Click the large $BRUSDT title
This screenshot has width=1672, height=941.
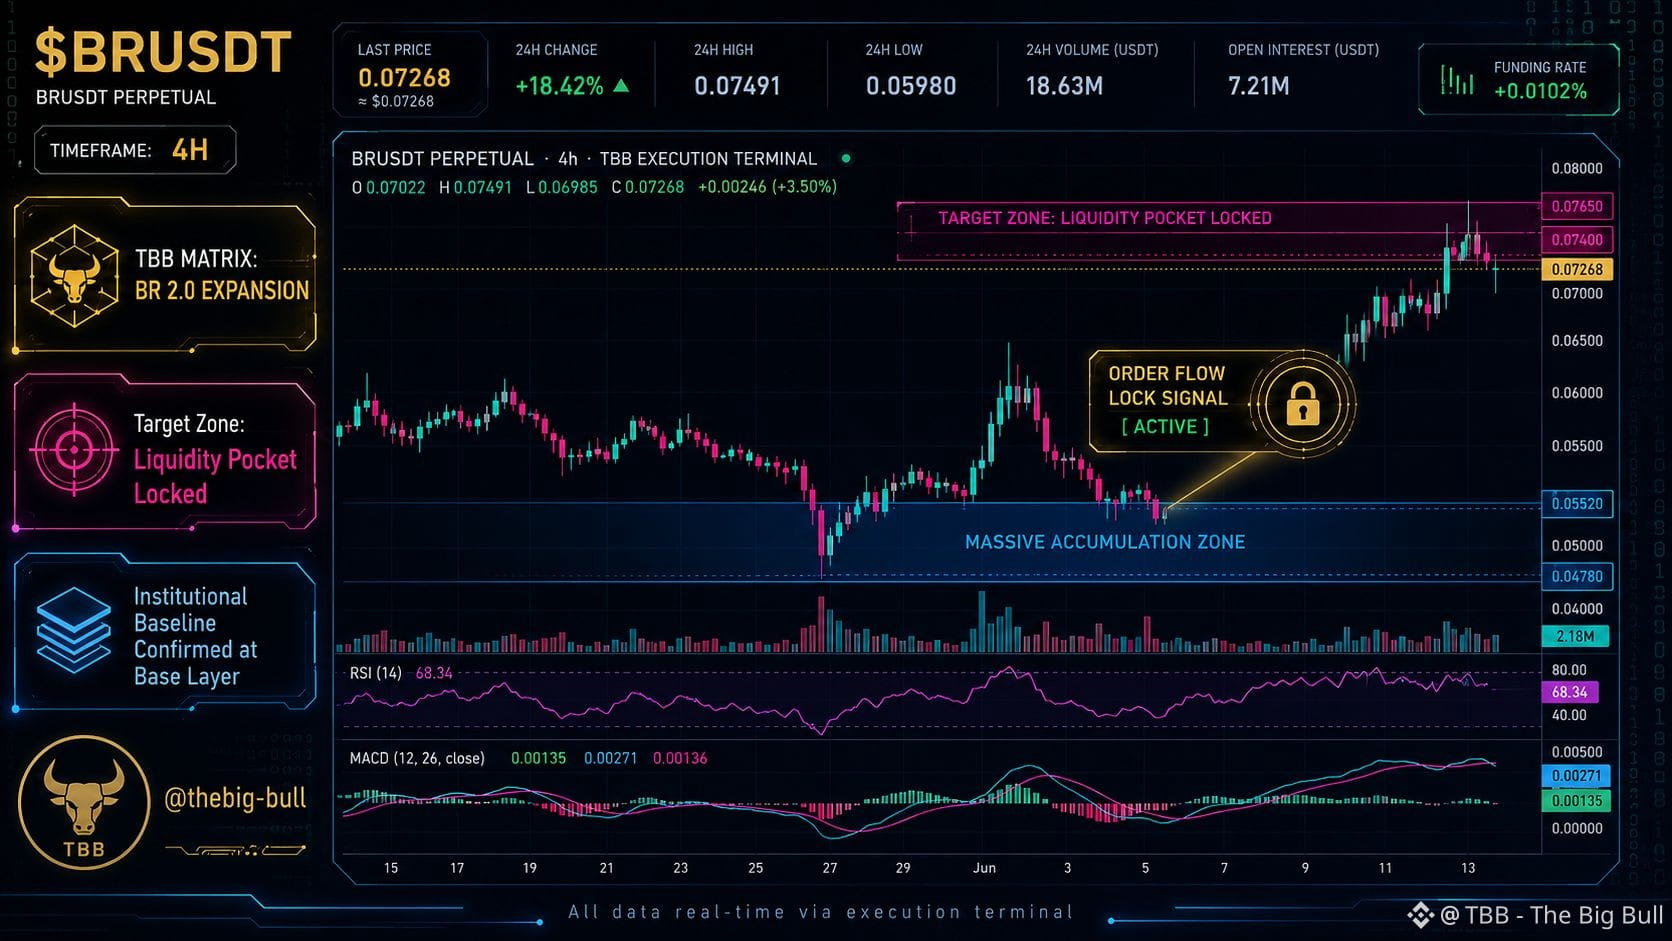pyautogui.click(x=163, y=53)
